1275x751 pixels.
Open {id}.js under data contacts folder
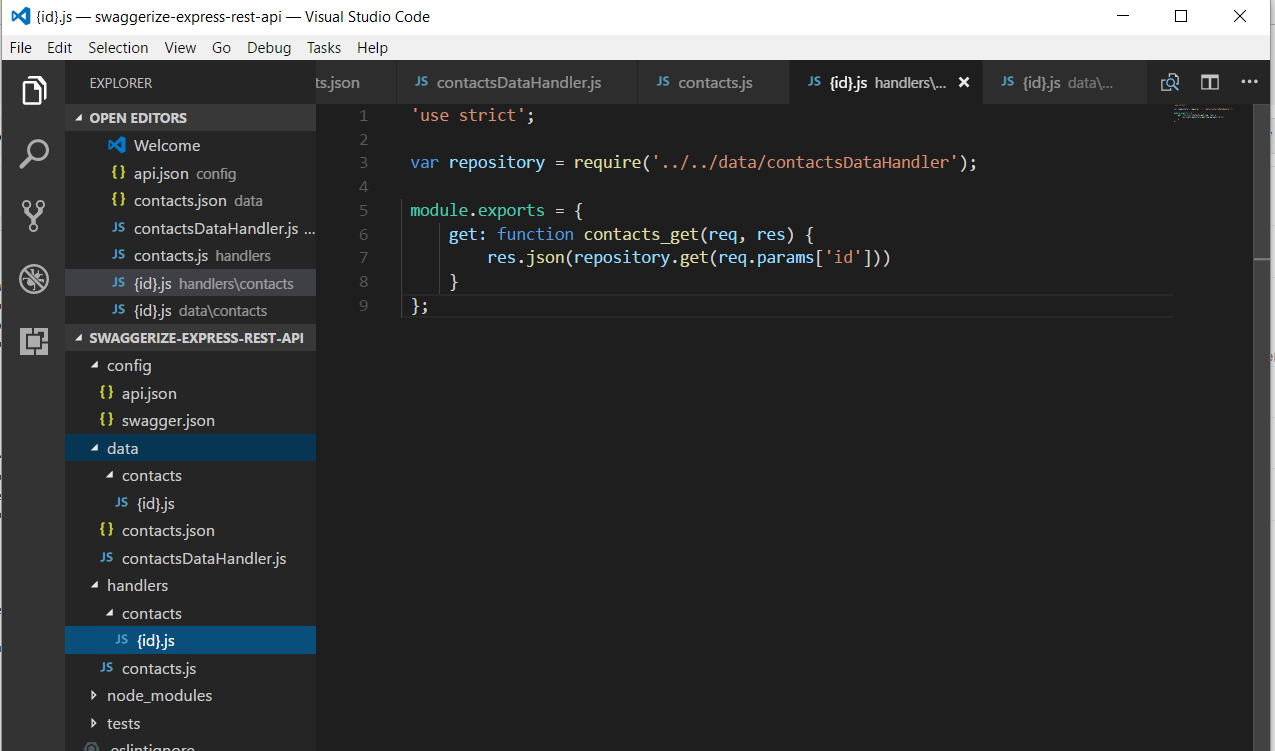click(190, 503)
